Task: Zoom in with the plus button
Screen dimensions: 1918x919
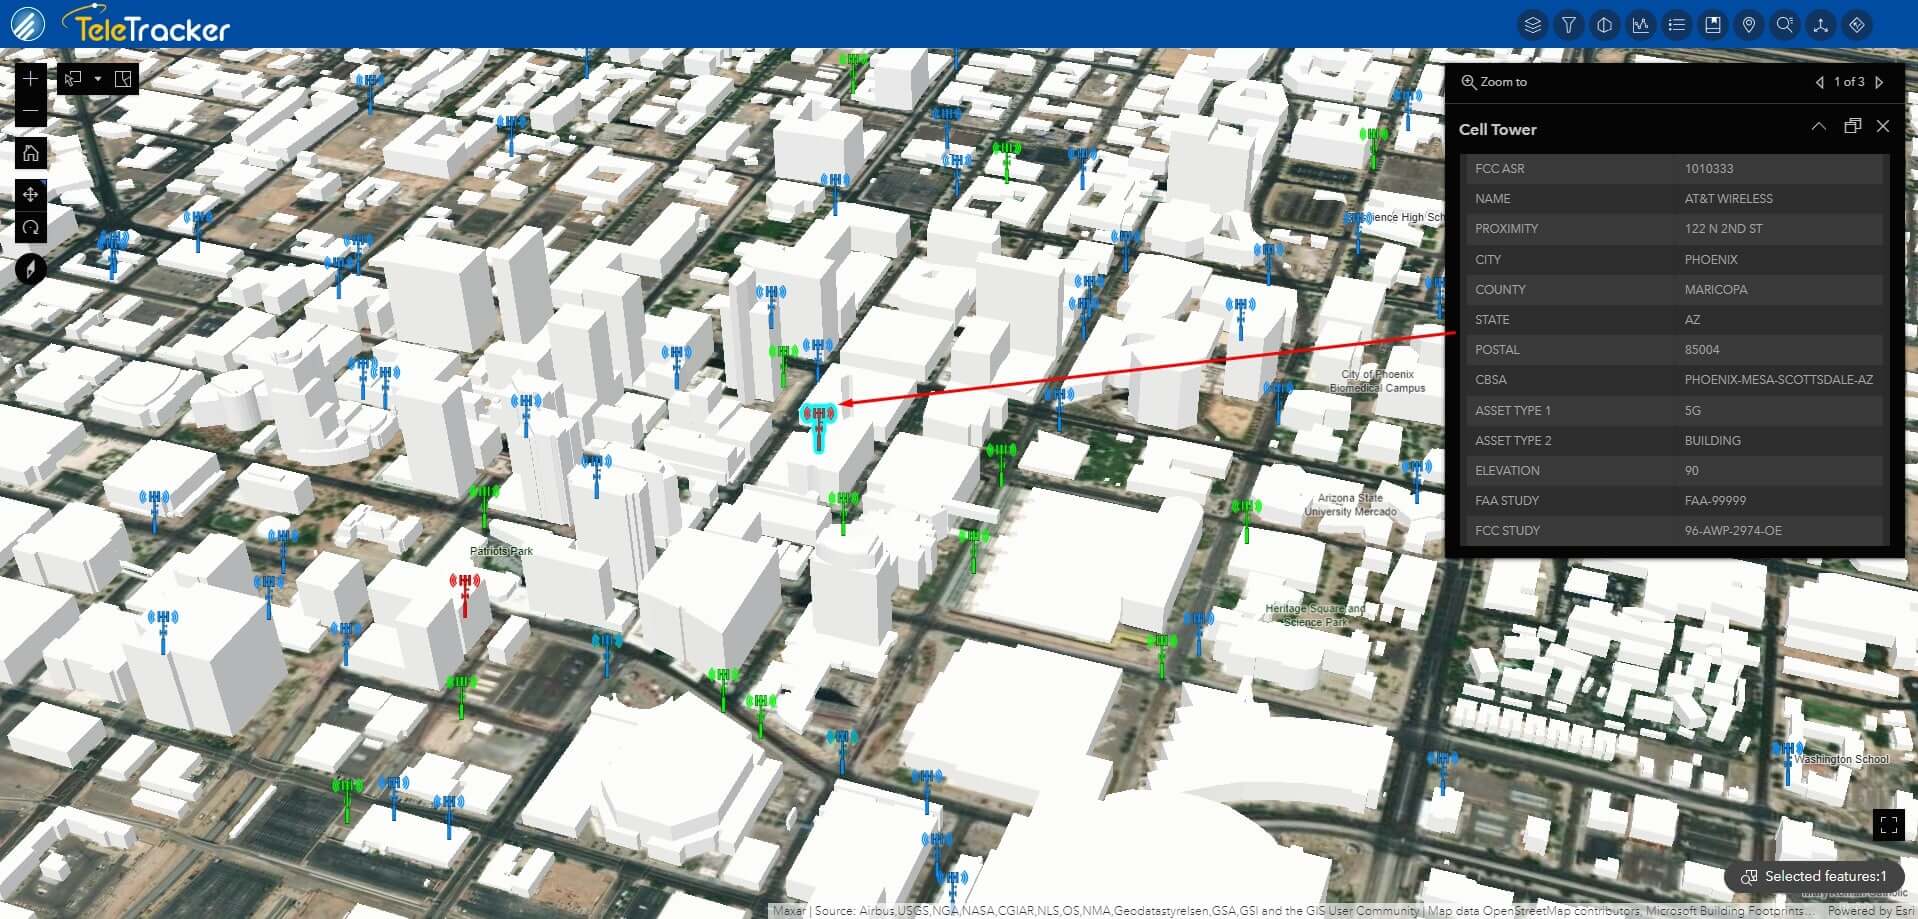Action: tap(31, 79)
